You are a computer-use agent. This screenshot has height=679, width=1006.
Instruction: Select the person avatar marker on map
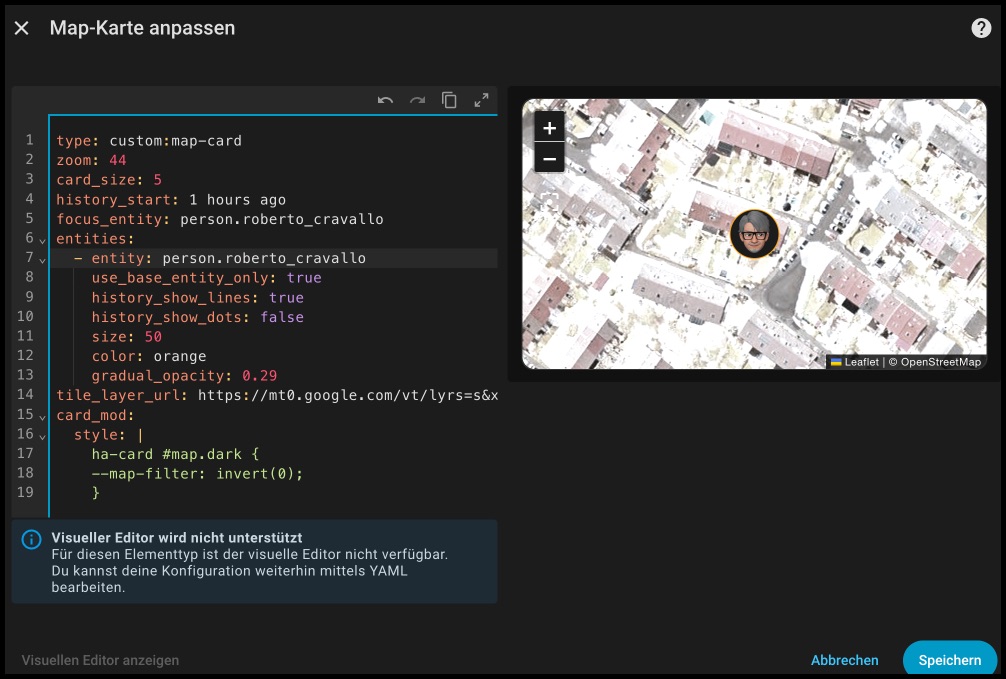[754, 234]
